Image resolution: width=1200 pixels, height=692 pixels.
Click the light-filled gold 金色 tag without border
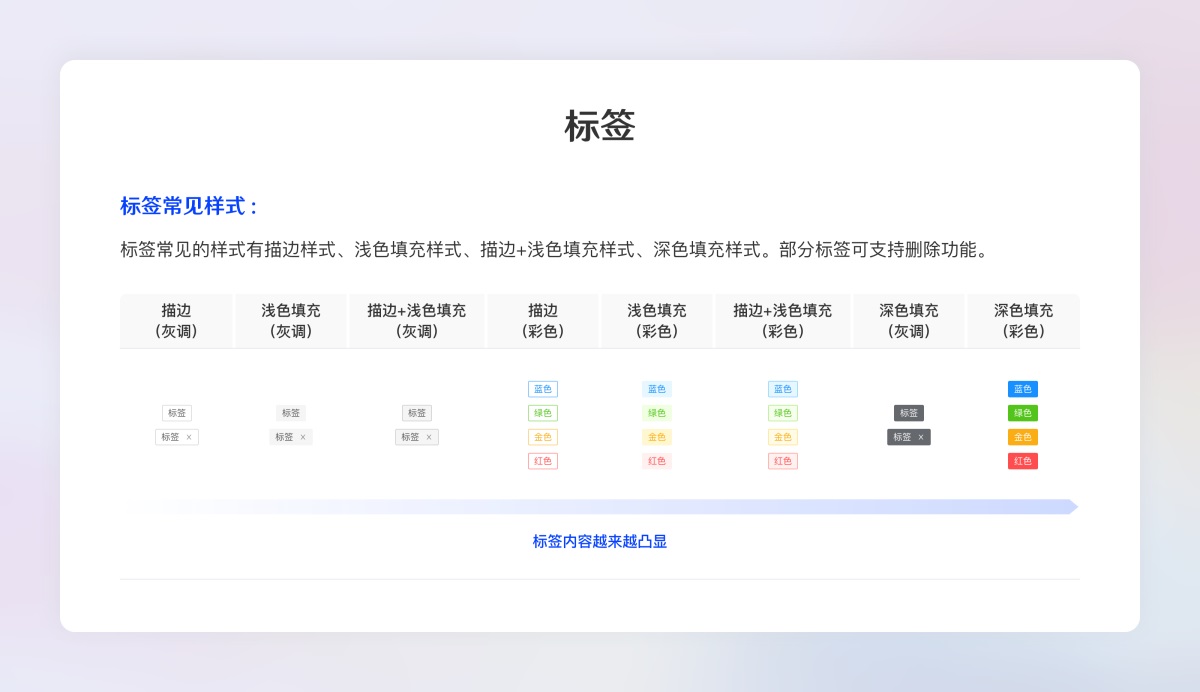click(x=656, y=437)
